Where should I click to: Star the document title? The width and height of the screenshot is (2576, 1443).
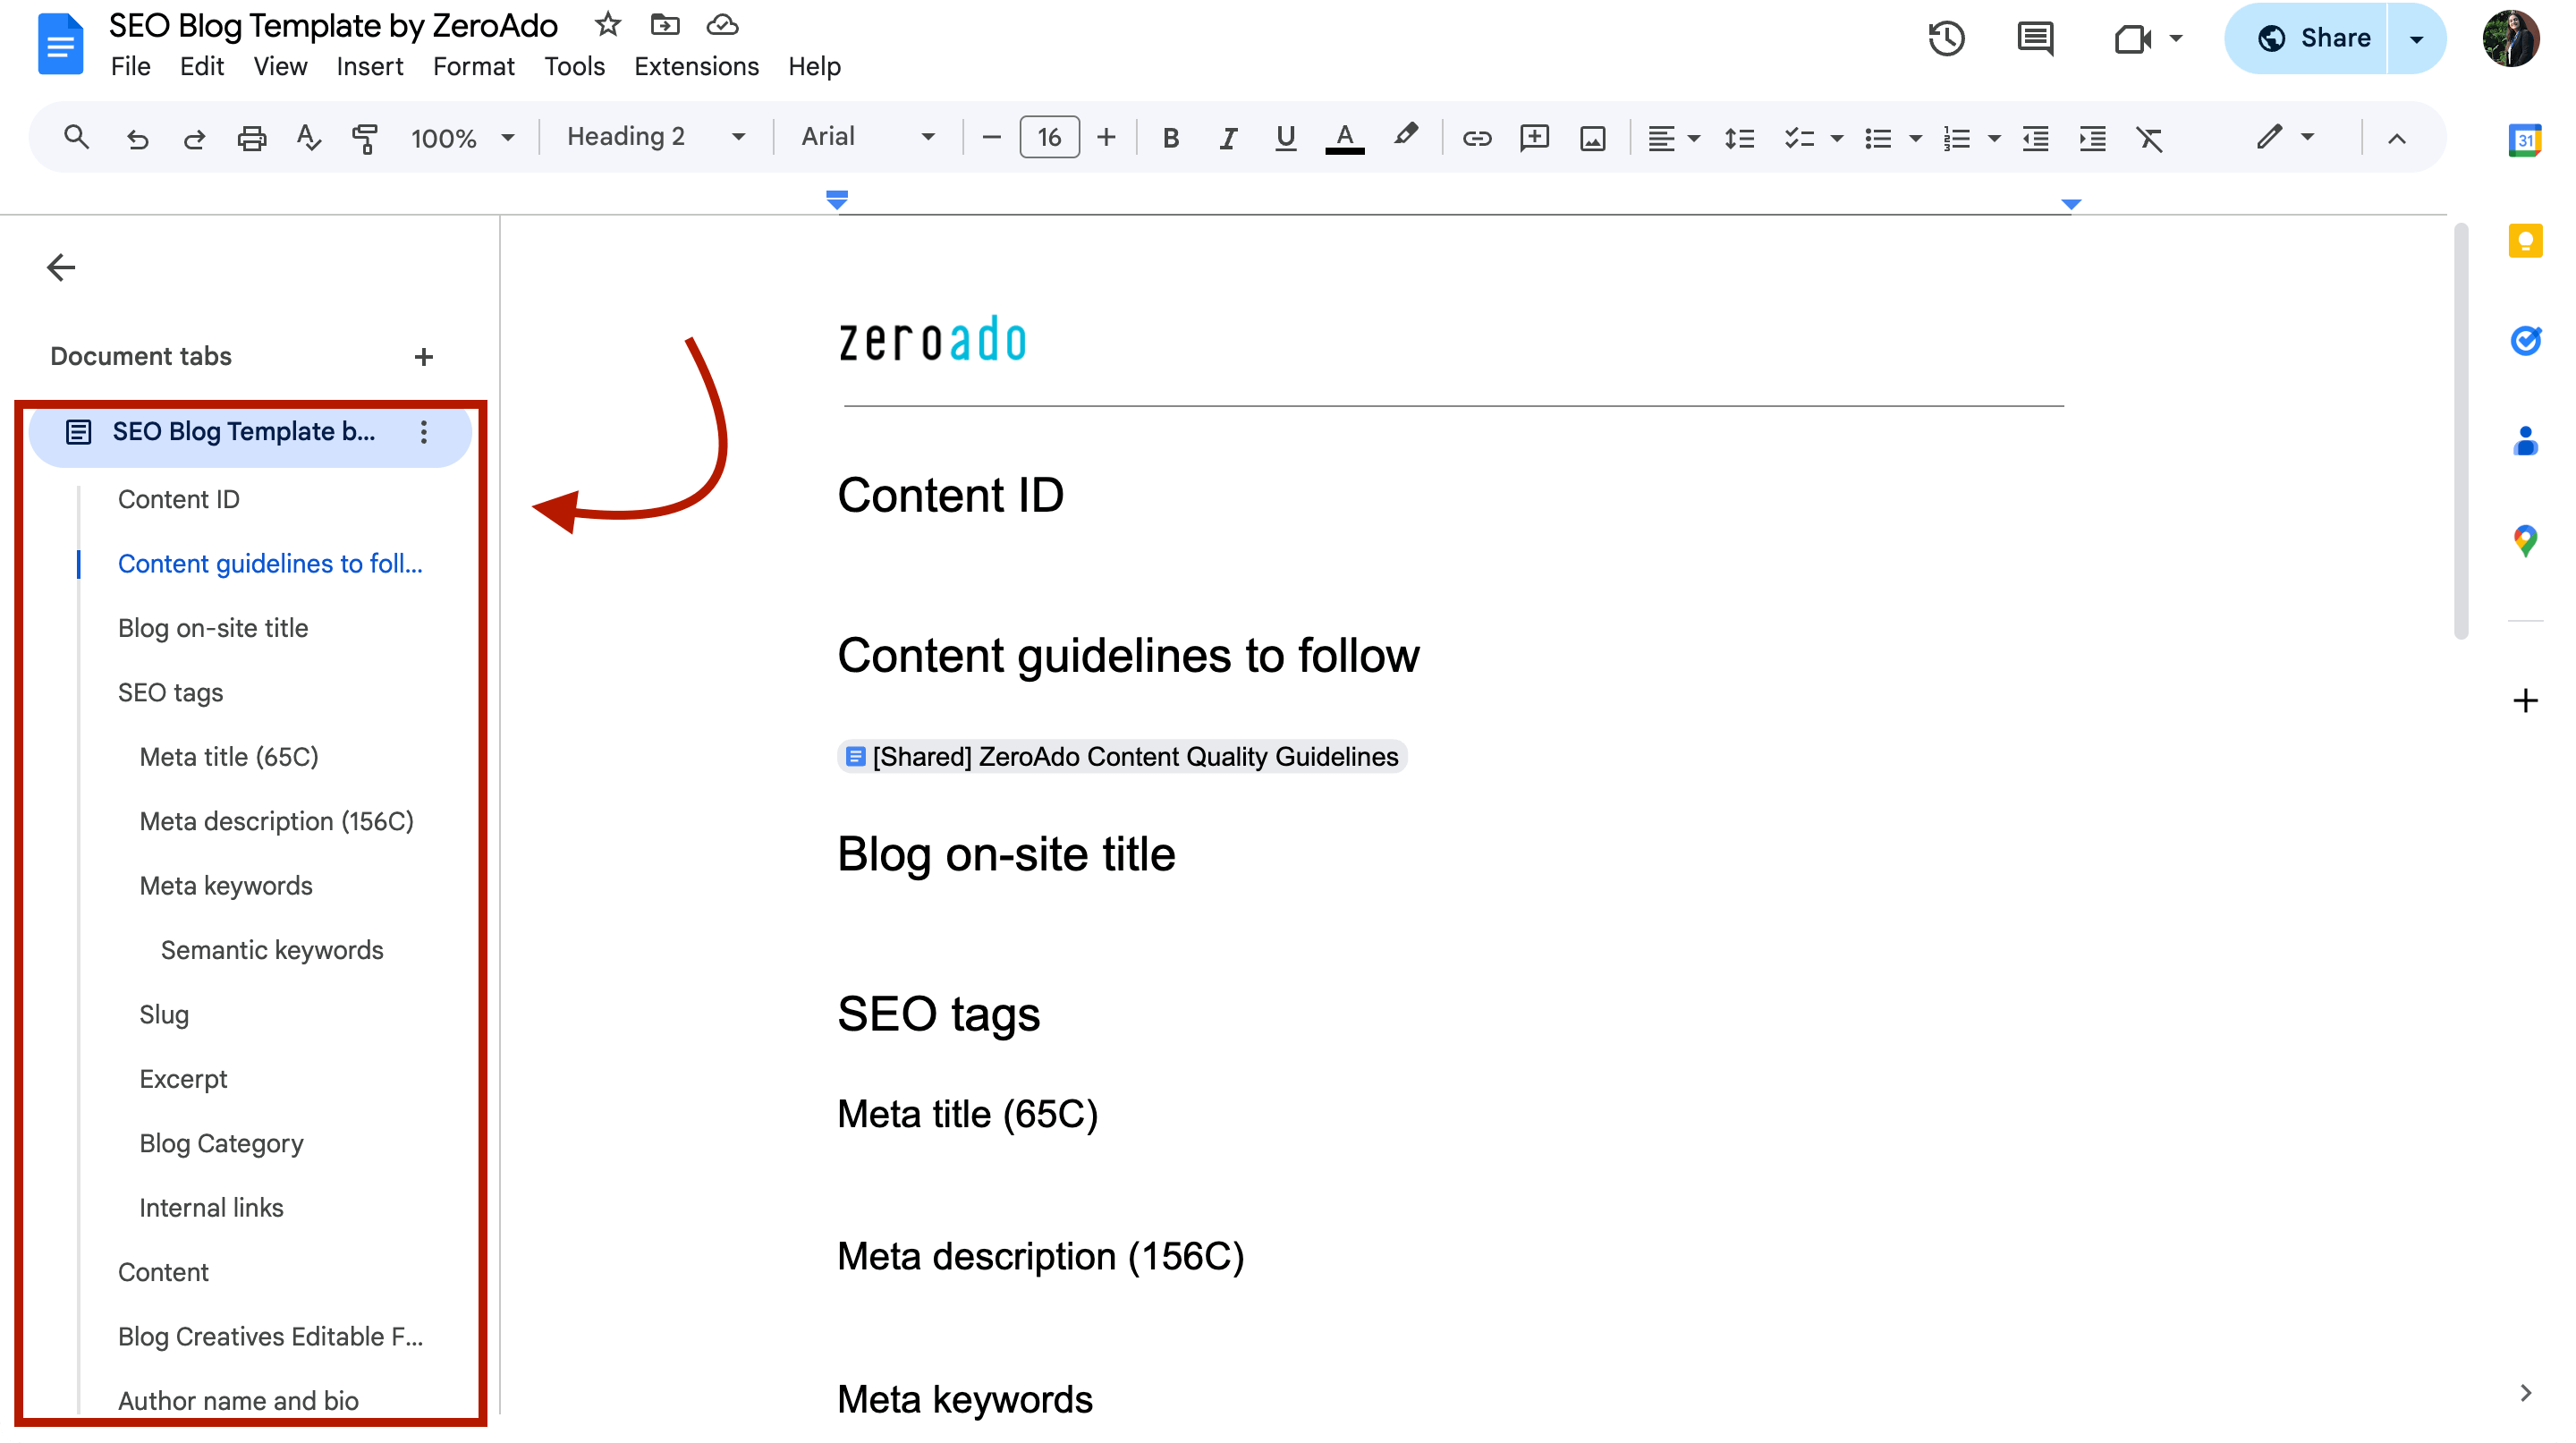click(x=607, y=24)
